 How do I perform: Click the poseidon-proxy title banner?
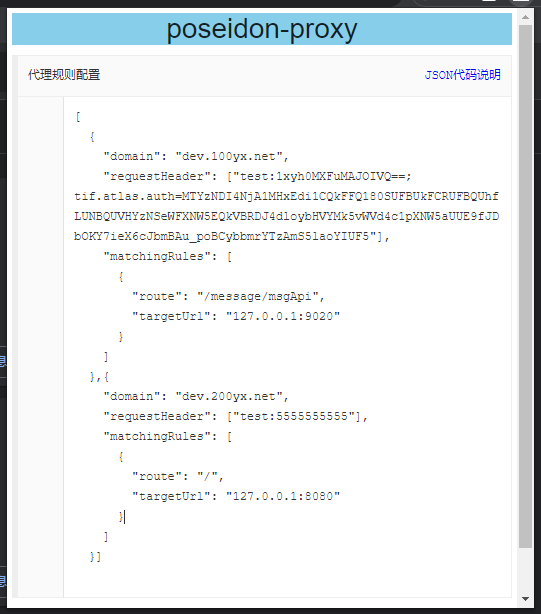[262, 29]
